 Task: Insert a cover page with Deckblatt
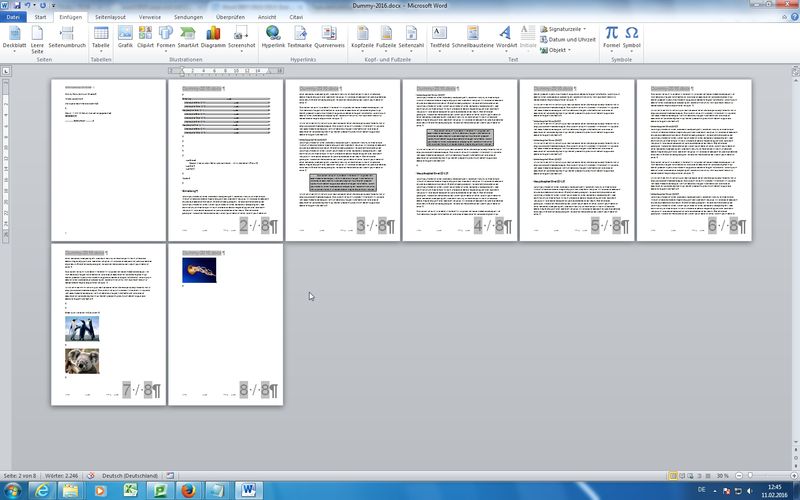tap(15, 38)
